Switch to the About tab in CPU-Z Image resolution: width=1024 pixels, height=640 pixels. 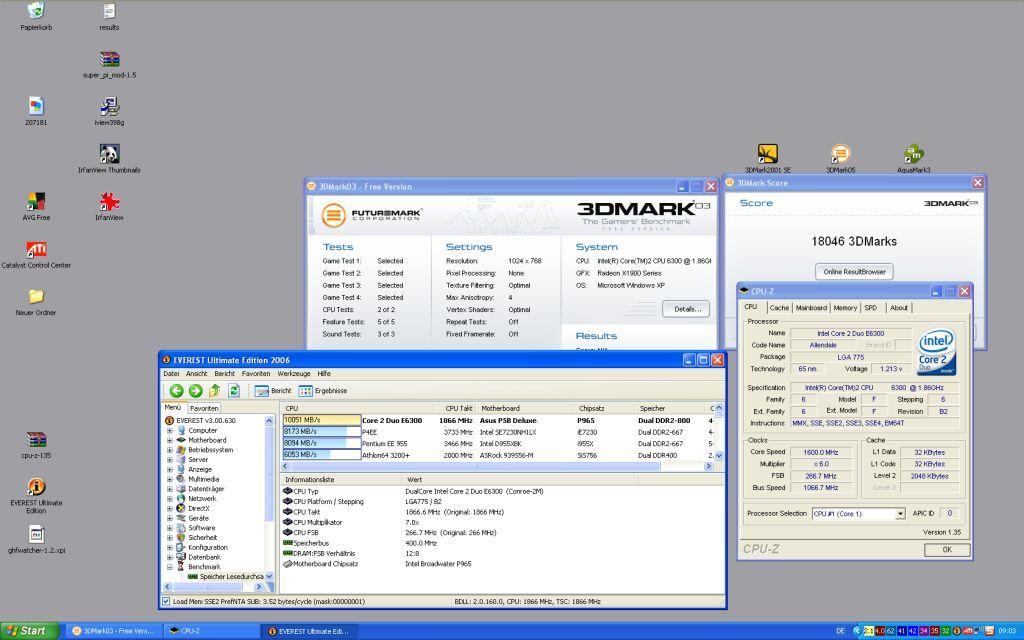click(899, 308)
